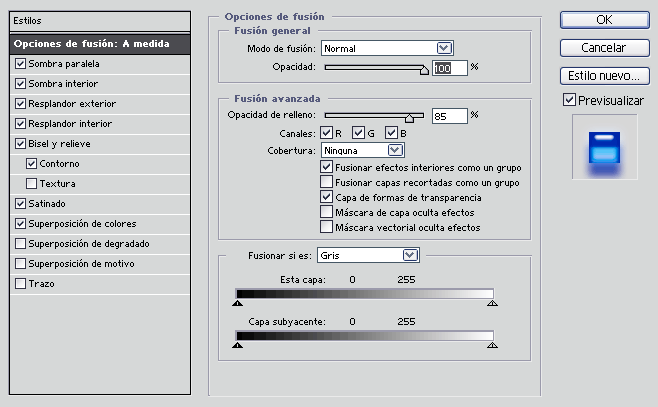This screenshot has height=407, width=658.
Task: Enable the Textura checkbox
Action: [31, 183]
